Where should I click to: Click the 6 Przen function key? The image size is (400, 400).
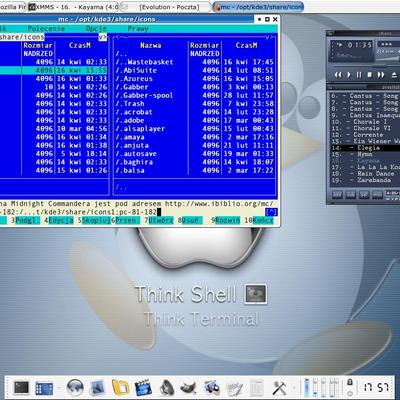point(125,220)
